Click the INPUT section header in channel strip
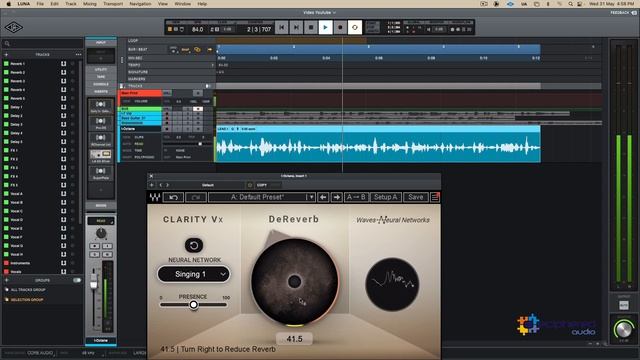 click(101, 42)
